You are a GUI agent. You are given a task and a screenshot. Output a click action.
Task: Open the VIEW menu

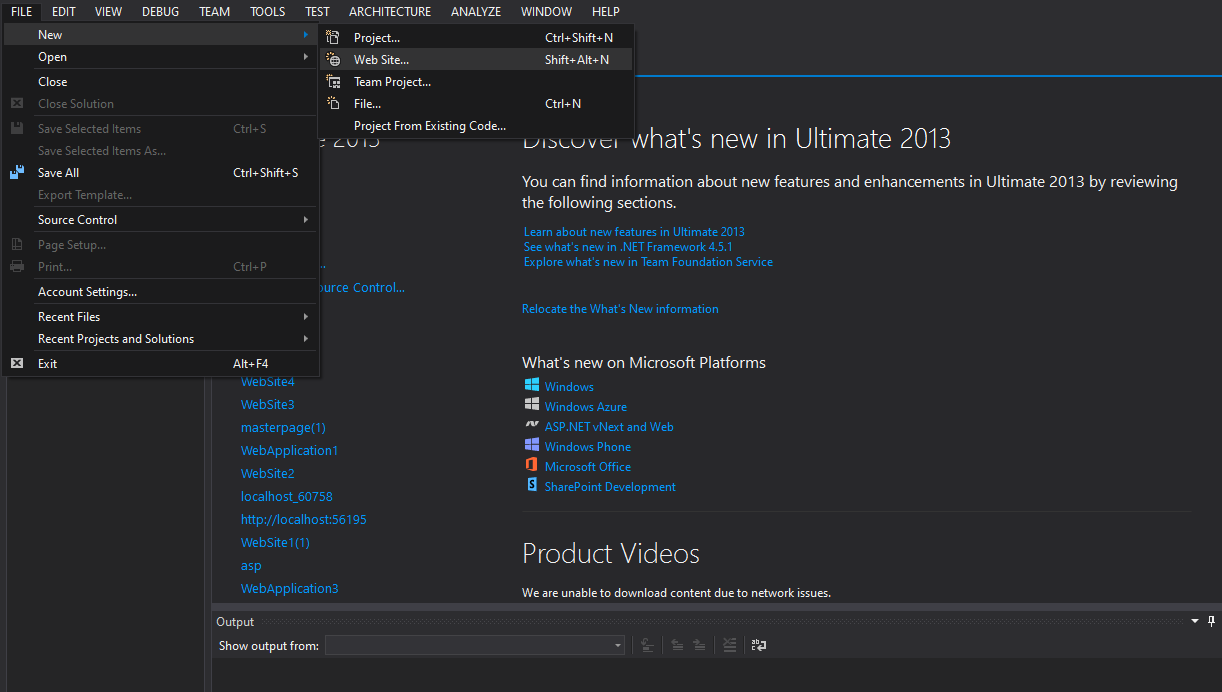108,11
